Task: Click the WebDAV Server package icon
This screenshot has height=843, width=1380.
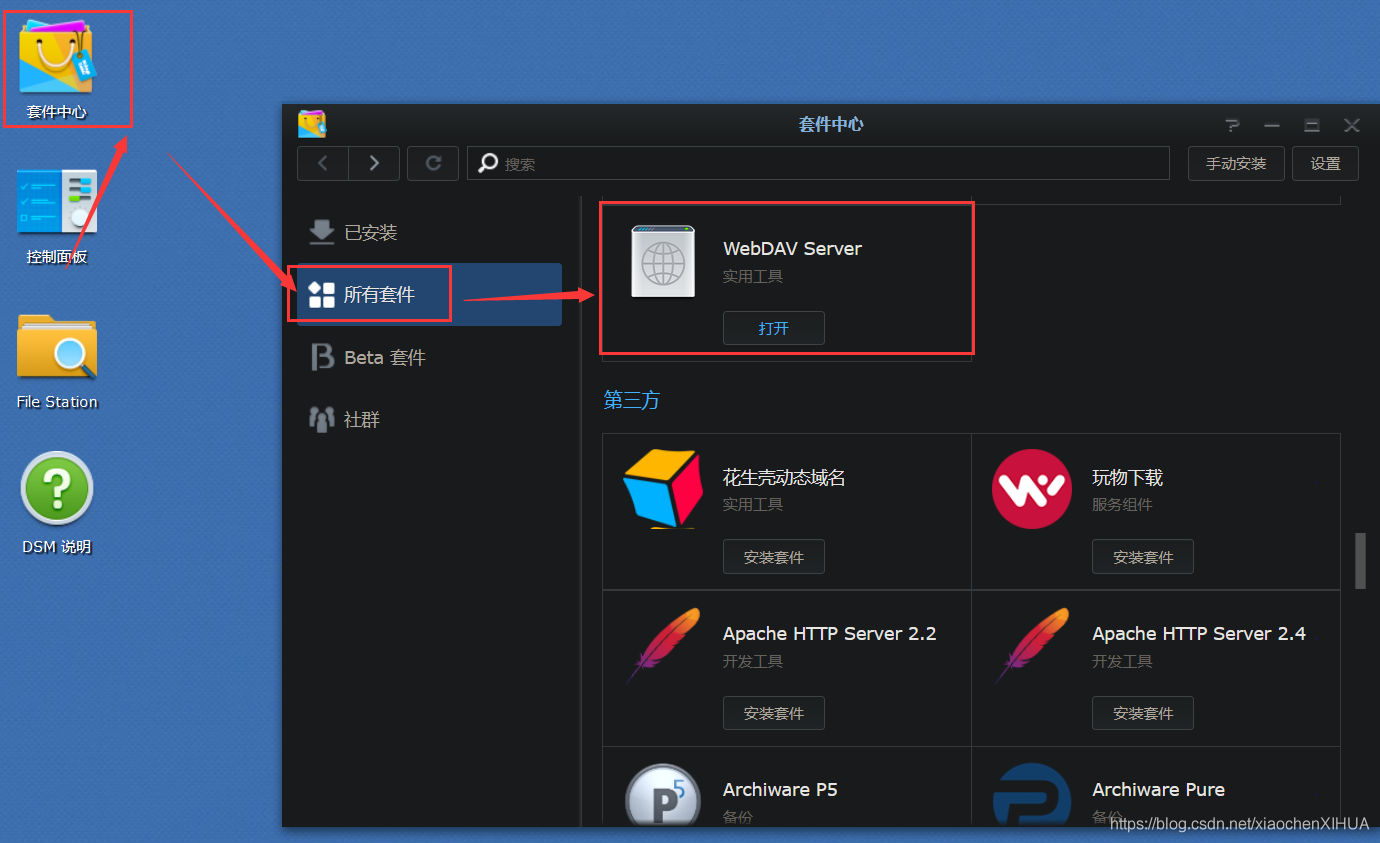Action: pyautogui.click(x=663, y=262)
